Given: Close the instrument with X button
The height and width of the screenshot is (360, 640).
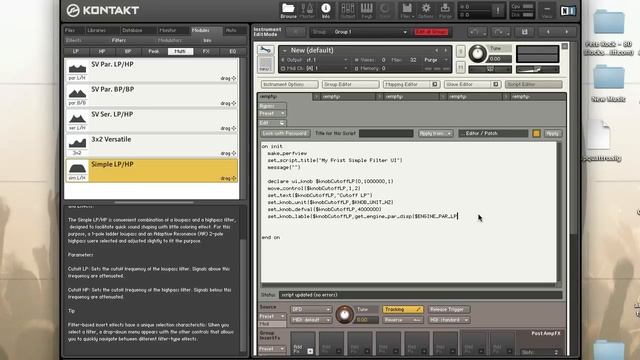Looking at the screenshot, I should [x=565, y=47].
